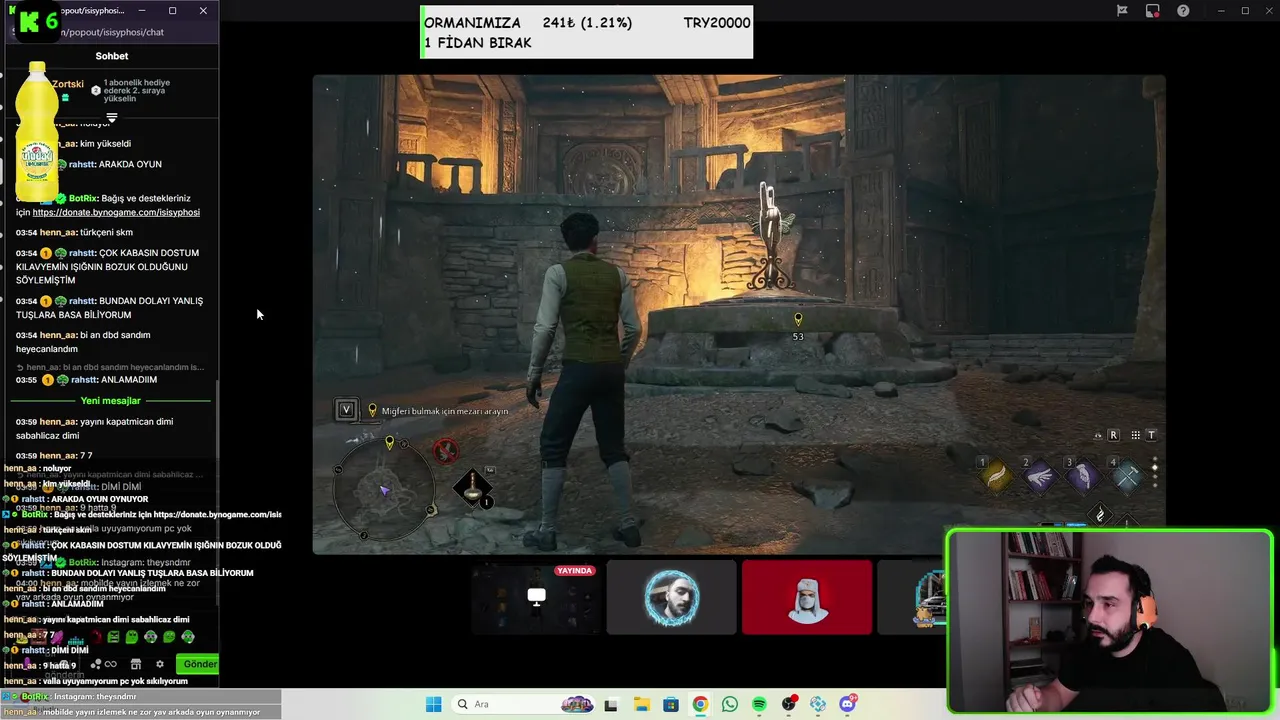Switch to Google Chrome on taskbar
The height and width of the screenshot is (720, 1280).
[x=700, y=704]
